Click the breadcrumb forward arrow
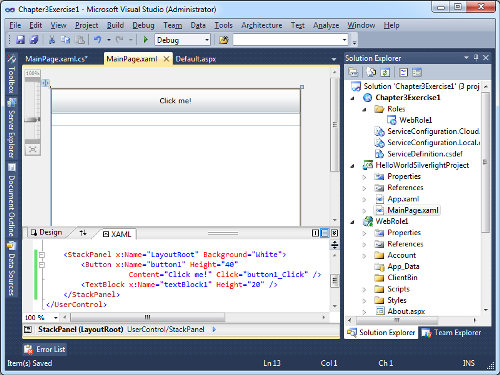This screenshot has width=500, height=375. (214, 330)
